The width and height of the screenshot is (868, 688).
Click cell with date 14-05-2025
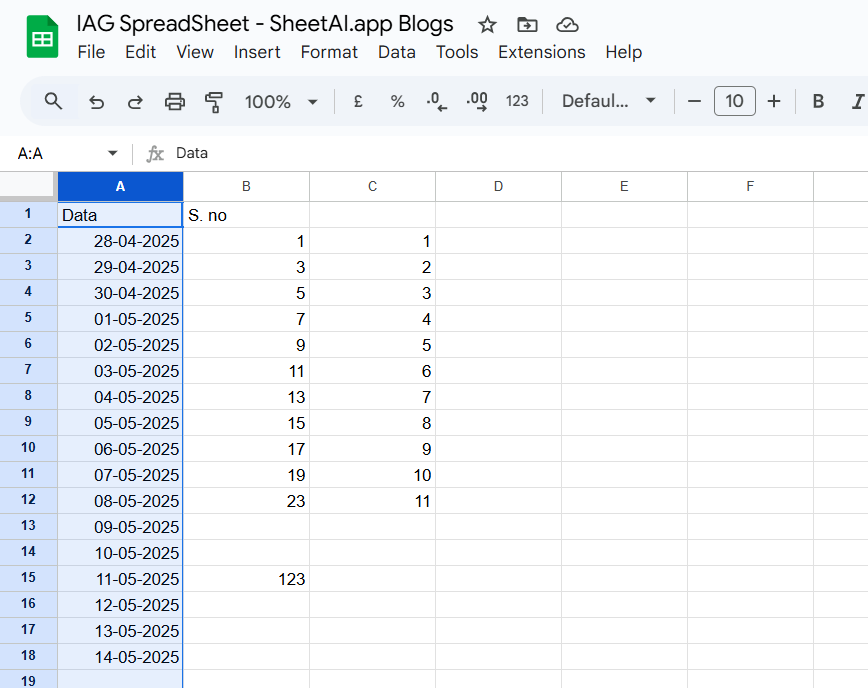tap(120, 657)
